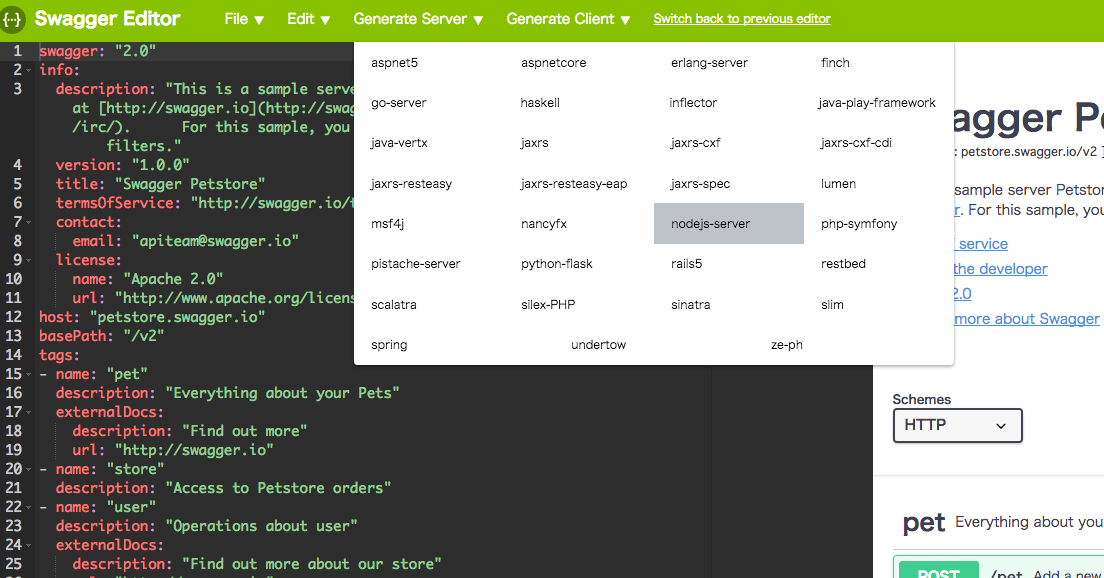Image resolution: width=1104 pixels, height=578 pixels.
Task: Generate a nodejs-server
Action: [x=729, y=224]
